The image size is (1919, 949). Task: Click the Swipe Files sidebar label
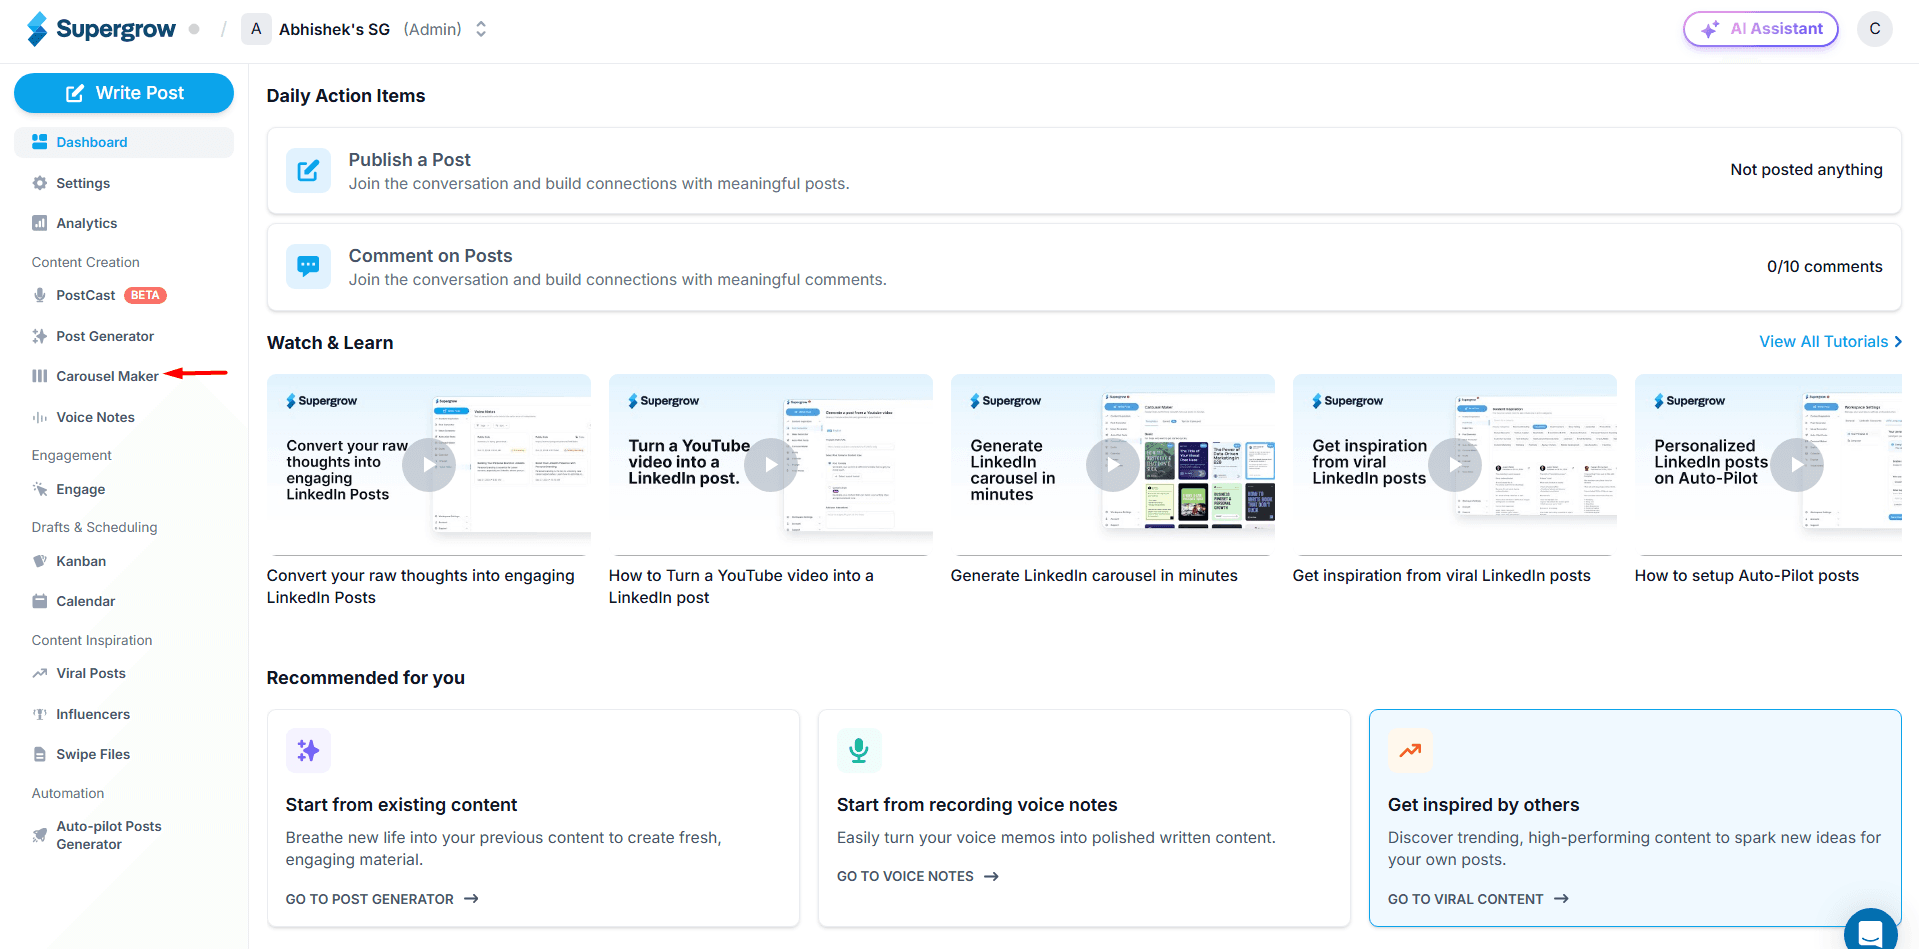[93, 754]
